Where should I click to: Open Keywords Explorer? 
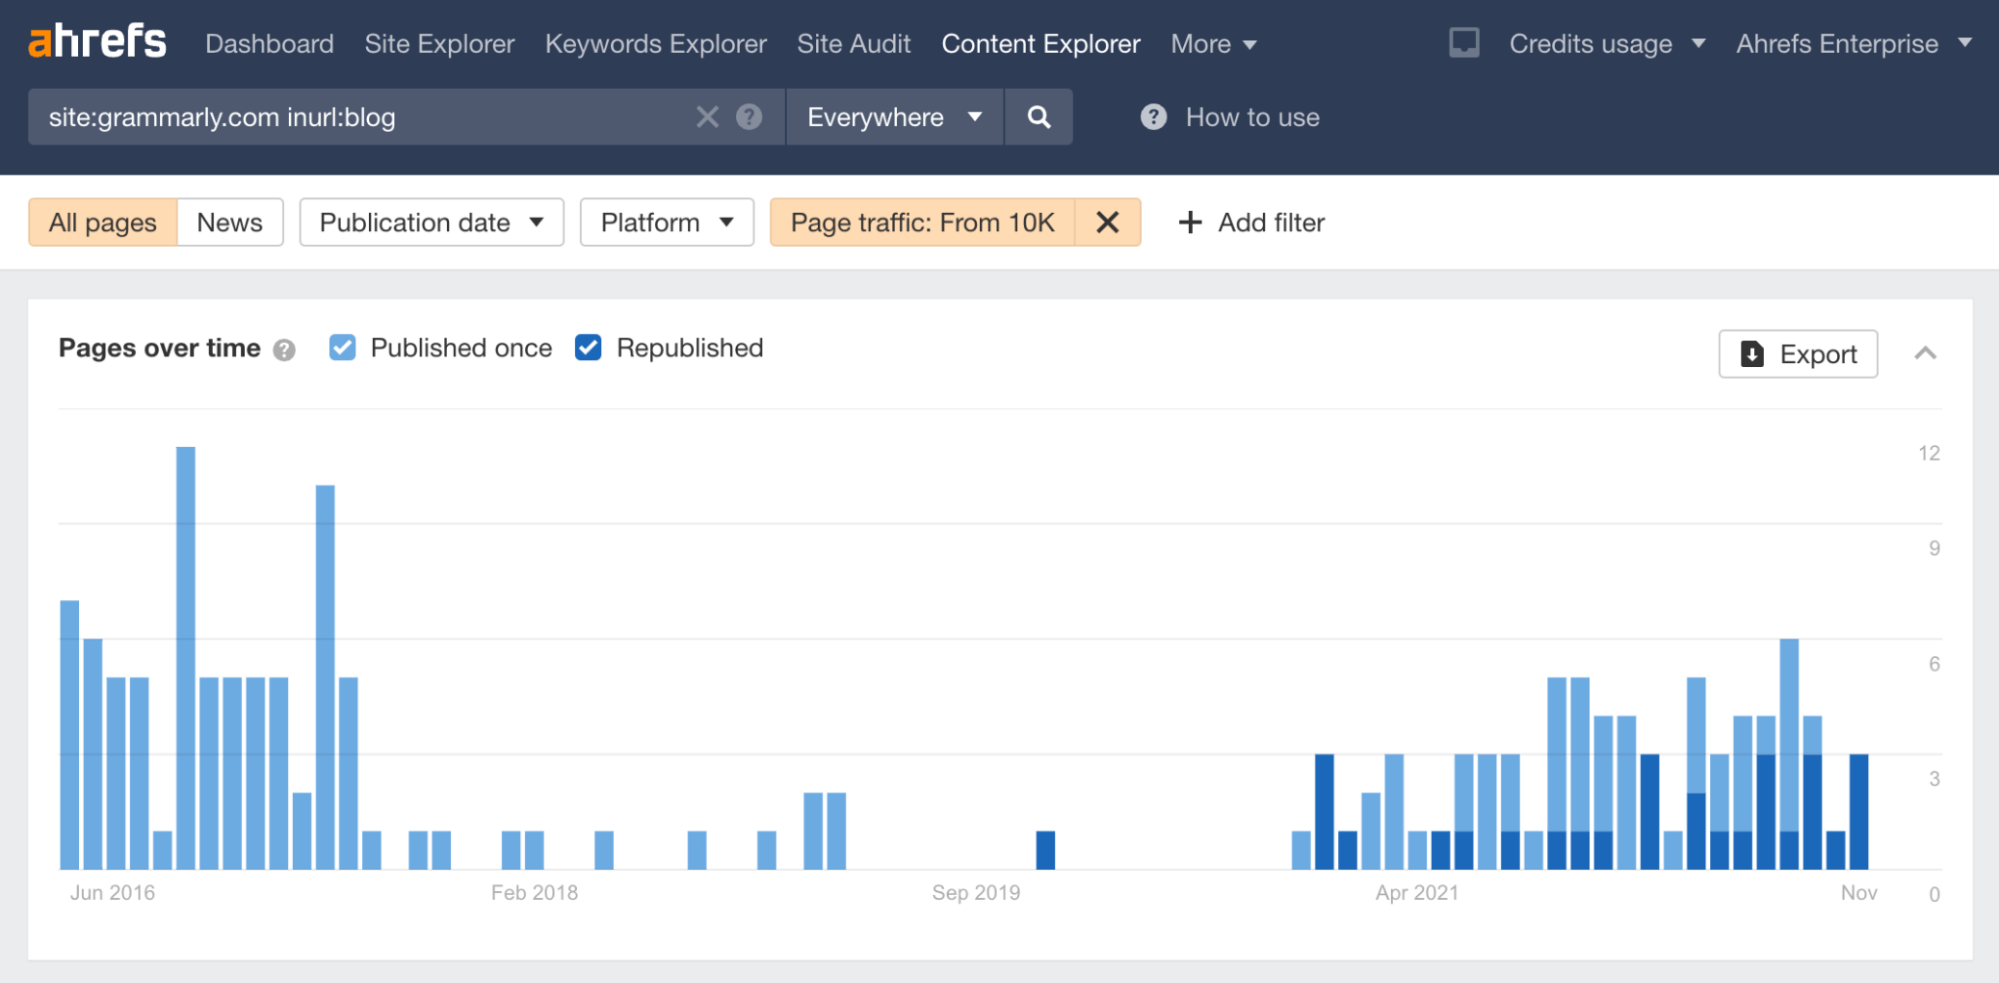click(655, 44)
